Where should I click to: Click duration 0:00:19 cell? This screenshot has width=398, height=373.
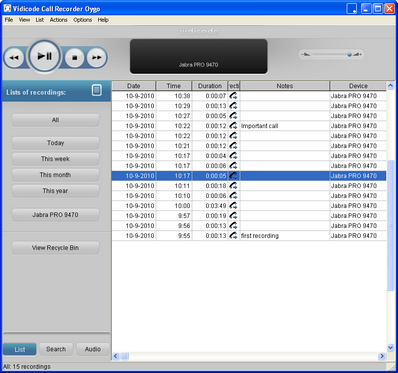[210, 216]
